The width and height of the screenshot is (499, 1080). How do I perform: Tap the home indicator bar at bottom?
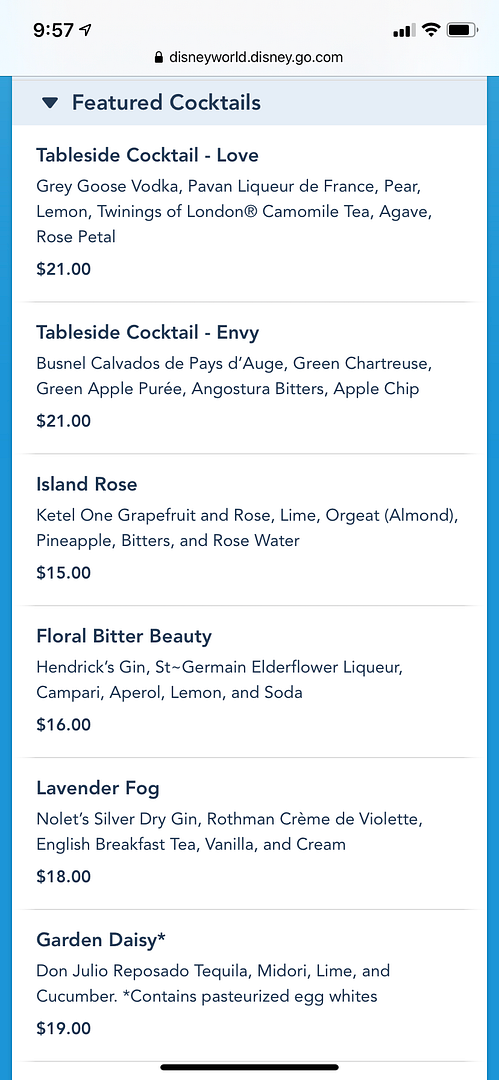pyautogui.click(x=250, y=1068)
